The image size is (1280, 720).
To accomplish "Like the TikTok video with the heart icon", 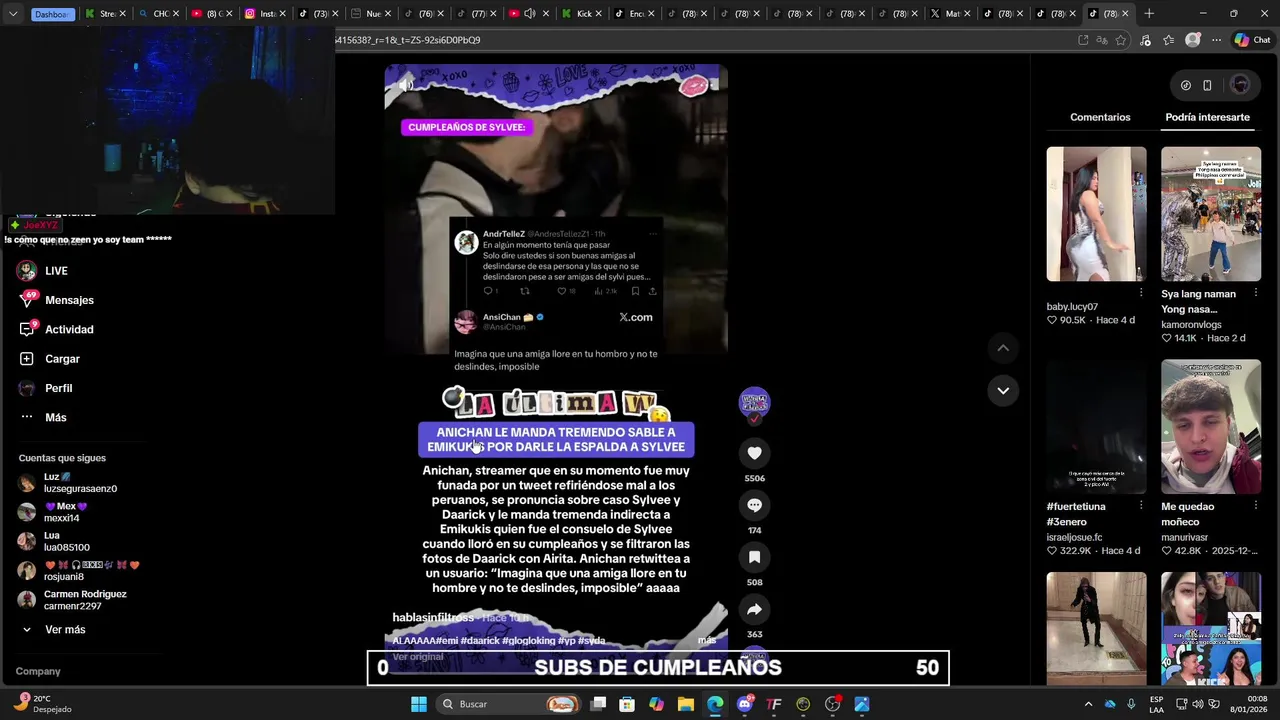I will (x=754, y=453).
